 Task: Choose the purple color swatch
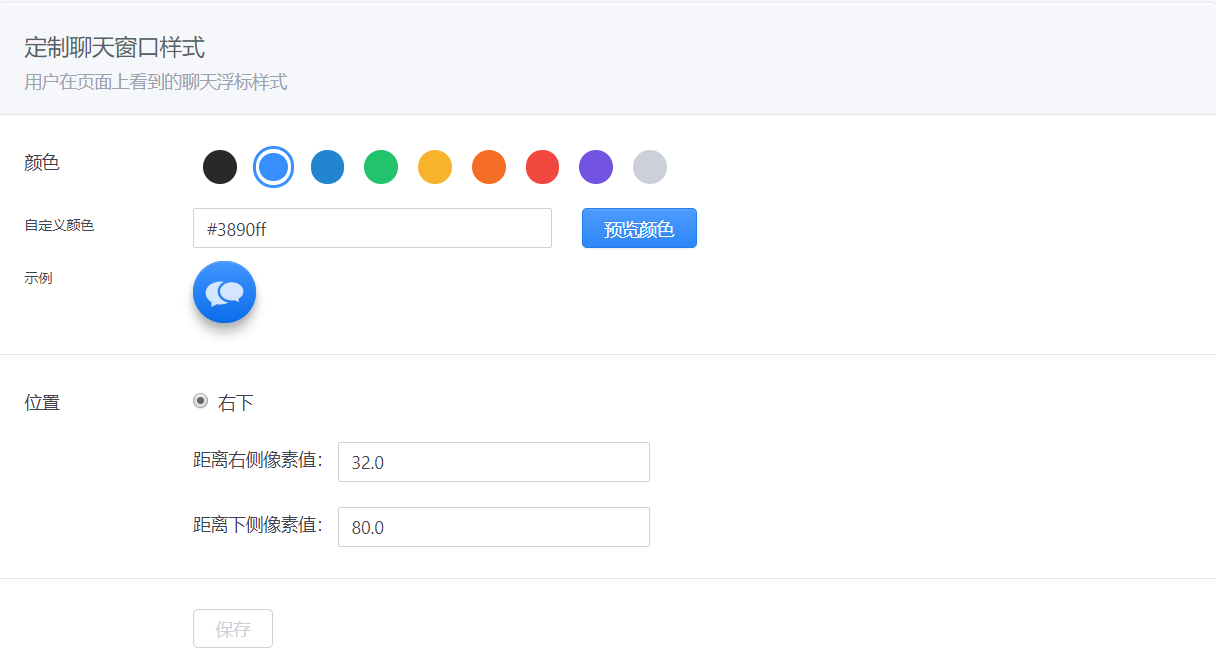[596, 167]
